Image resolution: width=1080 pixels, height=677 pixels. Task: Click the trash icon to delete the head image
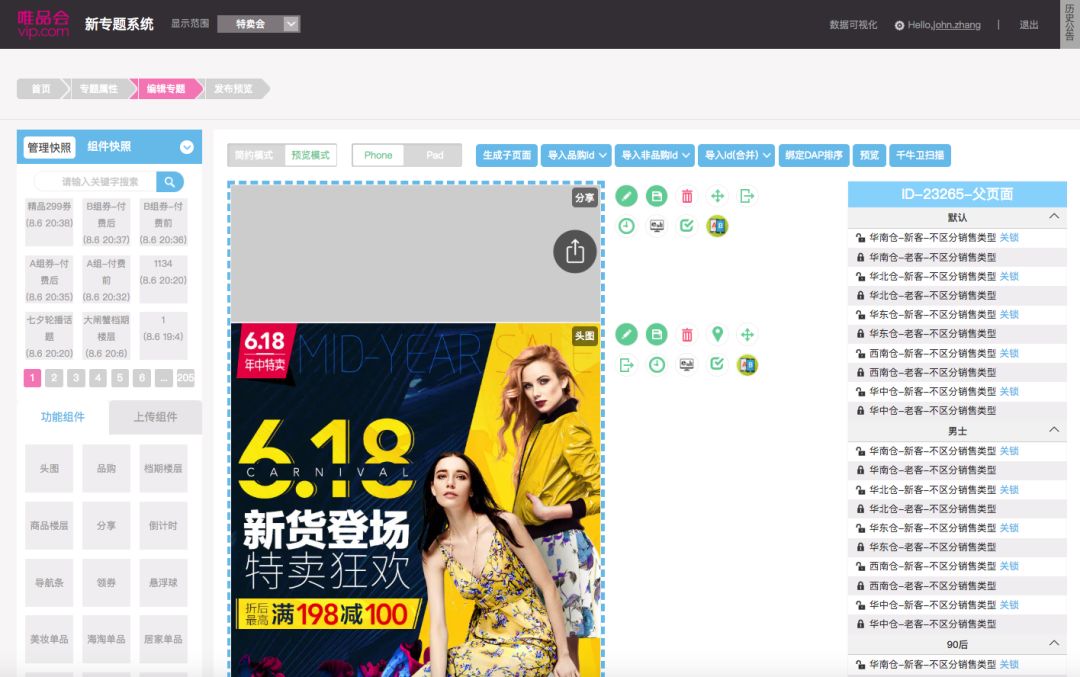[687, 336]
